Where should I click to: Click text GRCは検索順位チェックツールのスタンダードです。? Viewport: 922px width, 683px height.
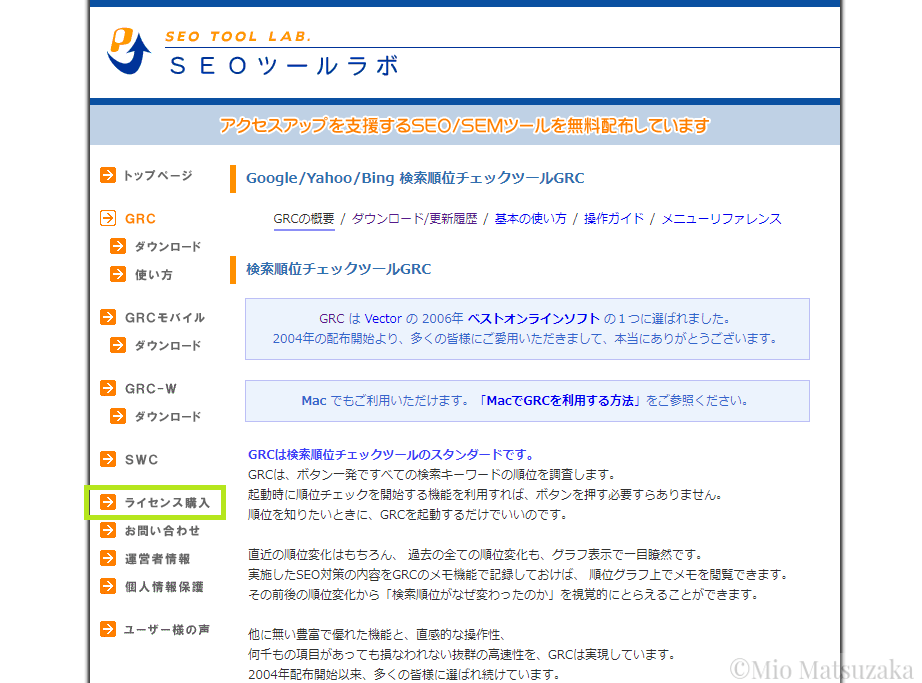click(392, 454)
